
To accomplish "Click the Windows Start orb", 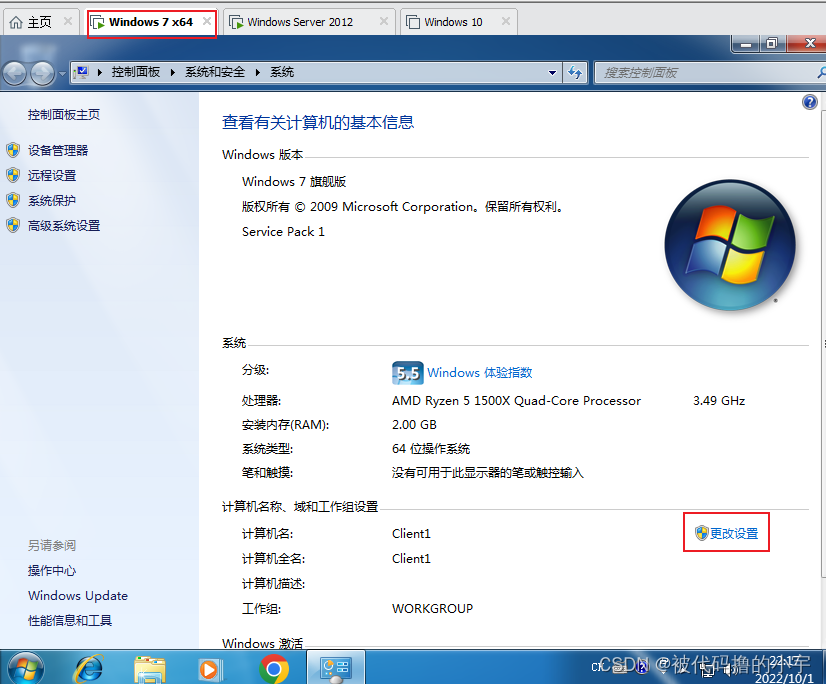I will click(x=25, y=668).
